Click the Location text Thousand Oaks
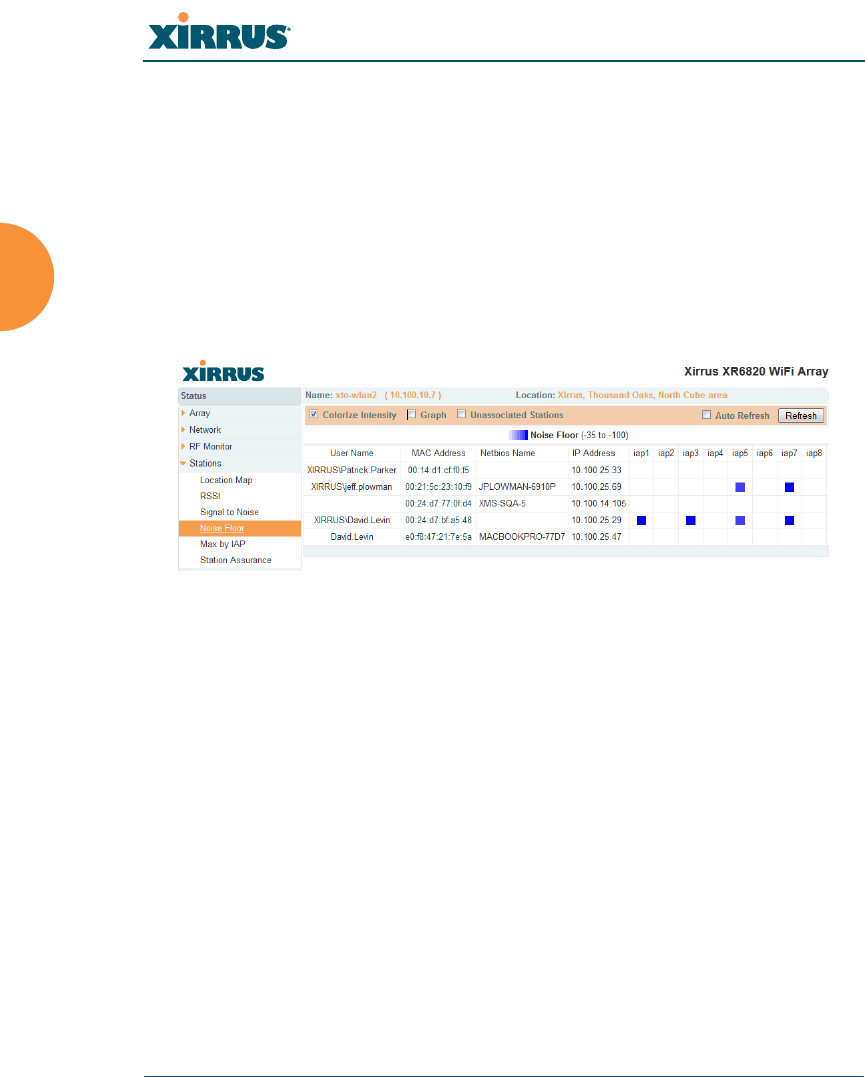865x1077 pixels. coord(620,395)
